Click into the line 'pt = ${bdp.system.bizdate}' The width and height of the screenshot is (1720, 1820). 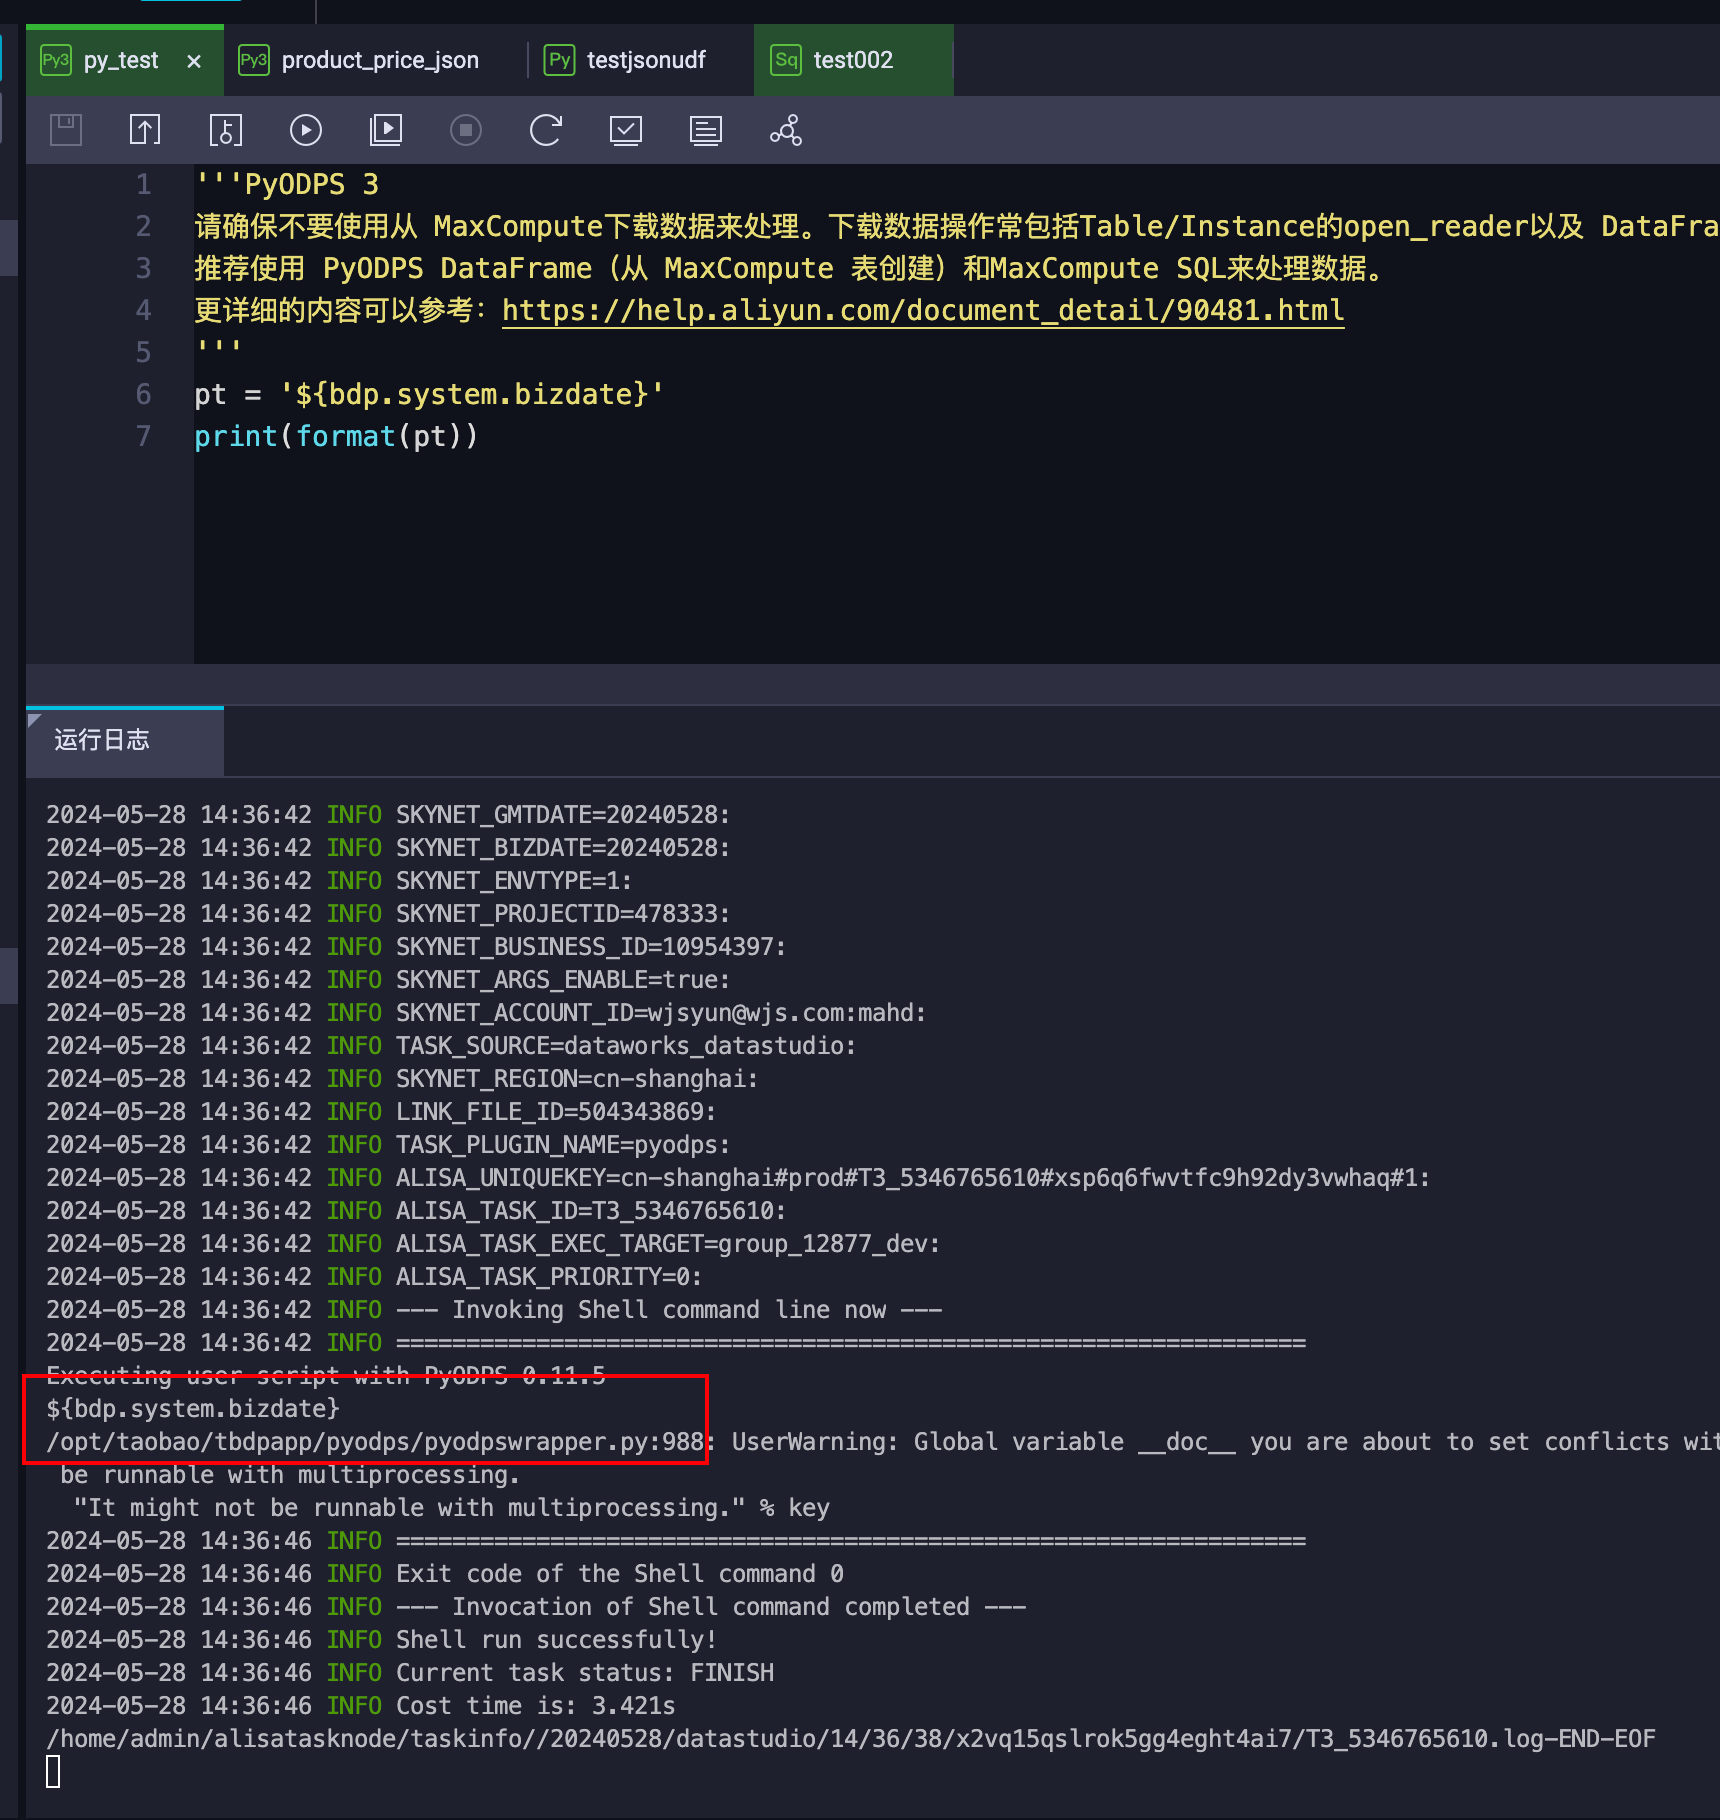429,394
